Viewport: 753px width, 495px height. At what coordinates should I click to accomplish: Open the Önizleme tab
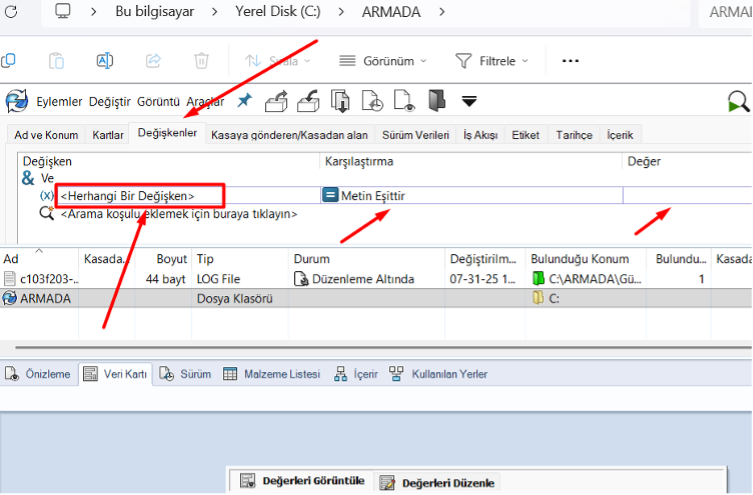37,374
